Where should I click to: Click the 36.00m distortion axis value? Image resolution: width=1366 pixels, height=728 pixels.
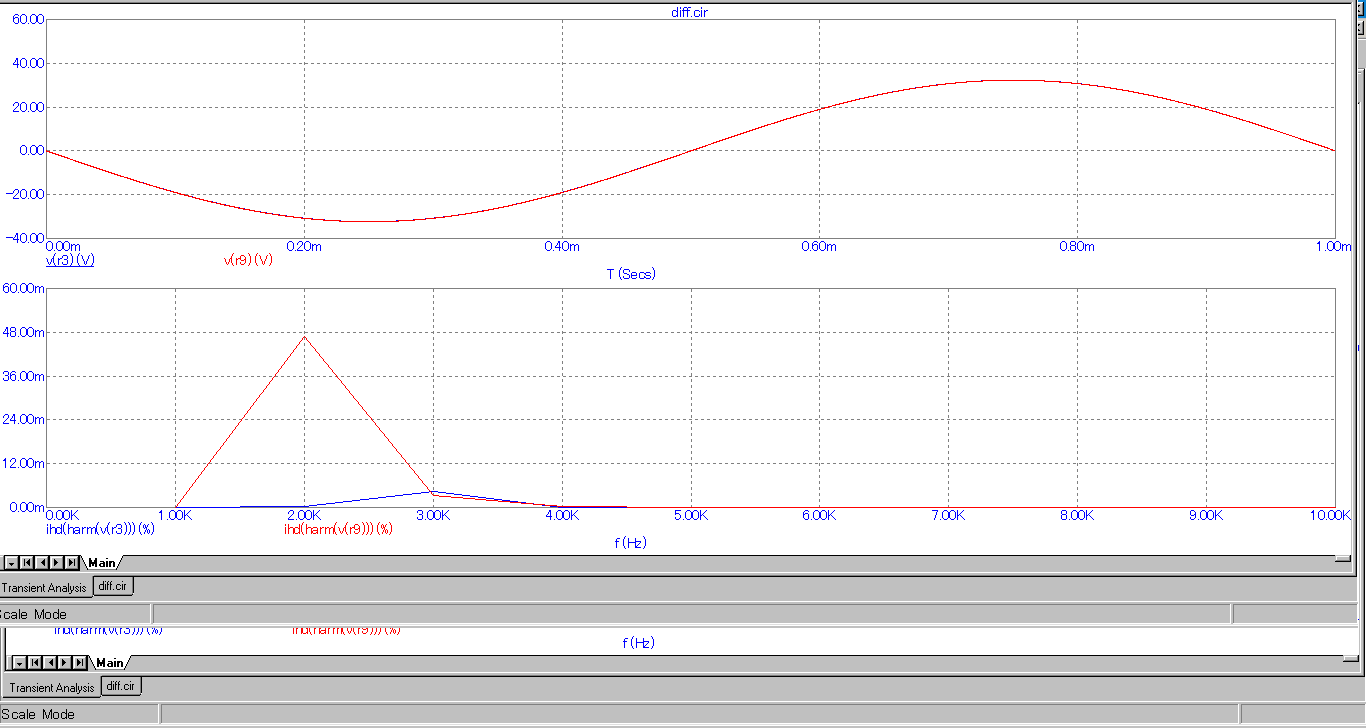[x=25, y=376]
